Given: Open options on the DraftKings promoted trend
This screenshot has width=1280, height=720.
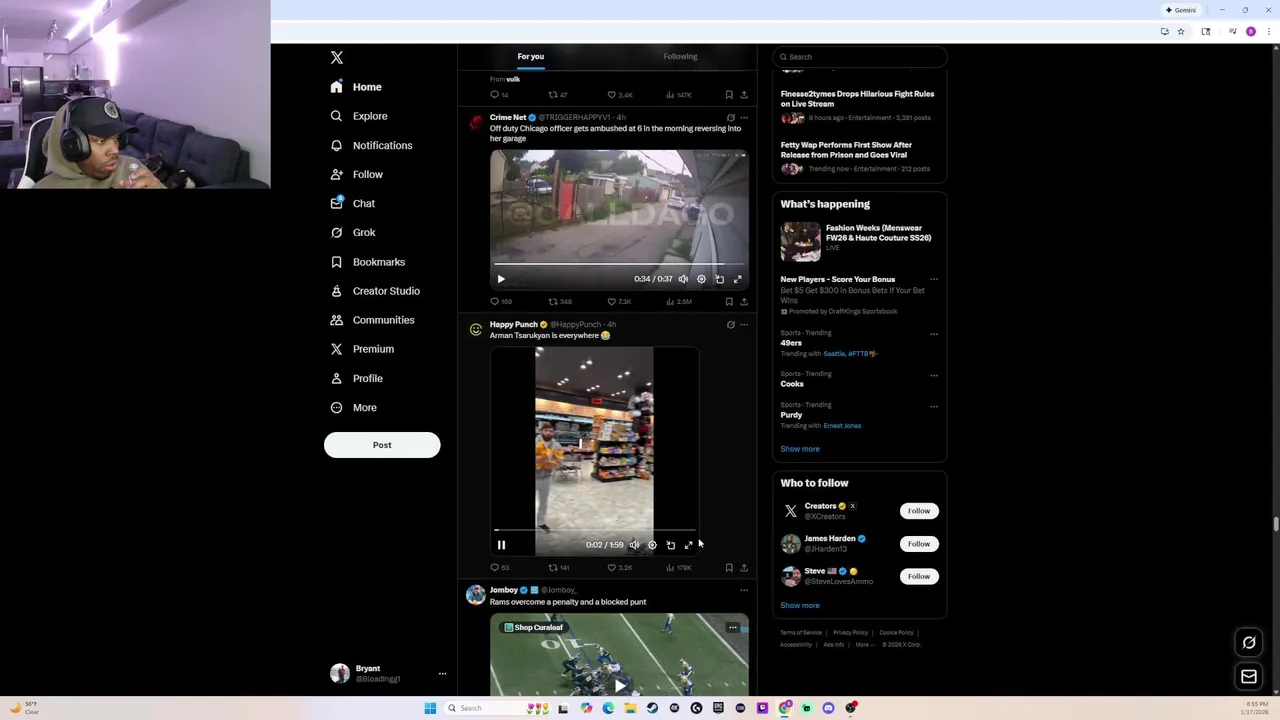Looking at the screenshot, I should pyautogui.click(x=934, y=280).
